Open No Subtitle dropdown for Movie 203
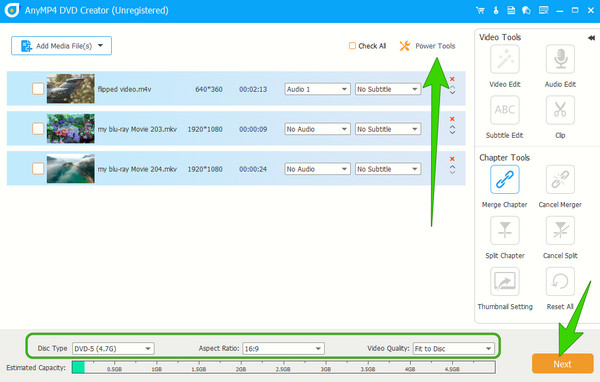This screenshot has width=600, height=382. point(388,129)
